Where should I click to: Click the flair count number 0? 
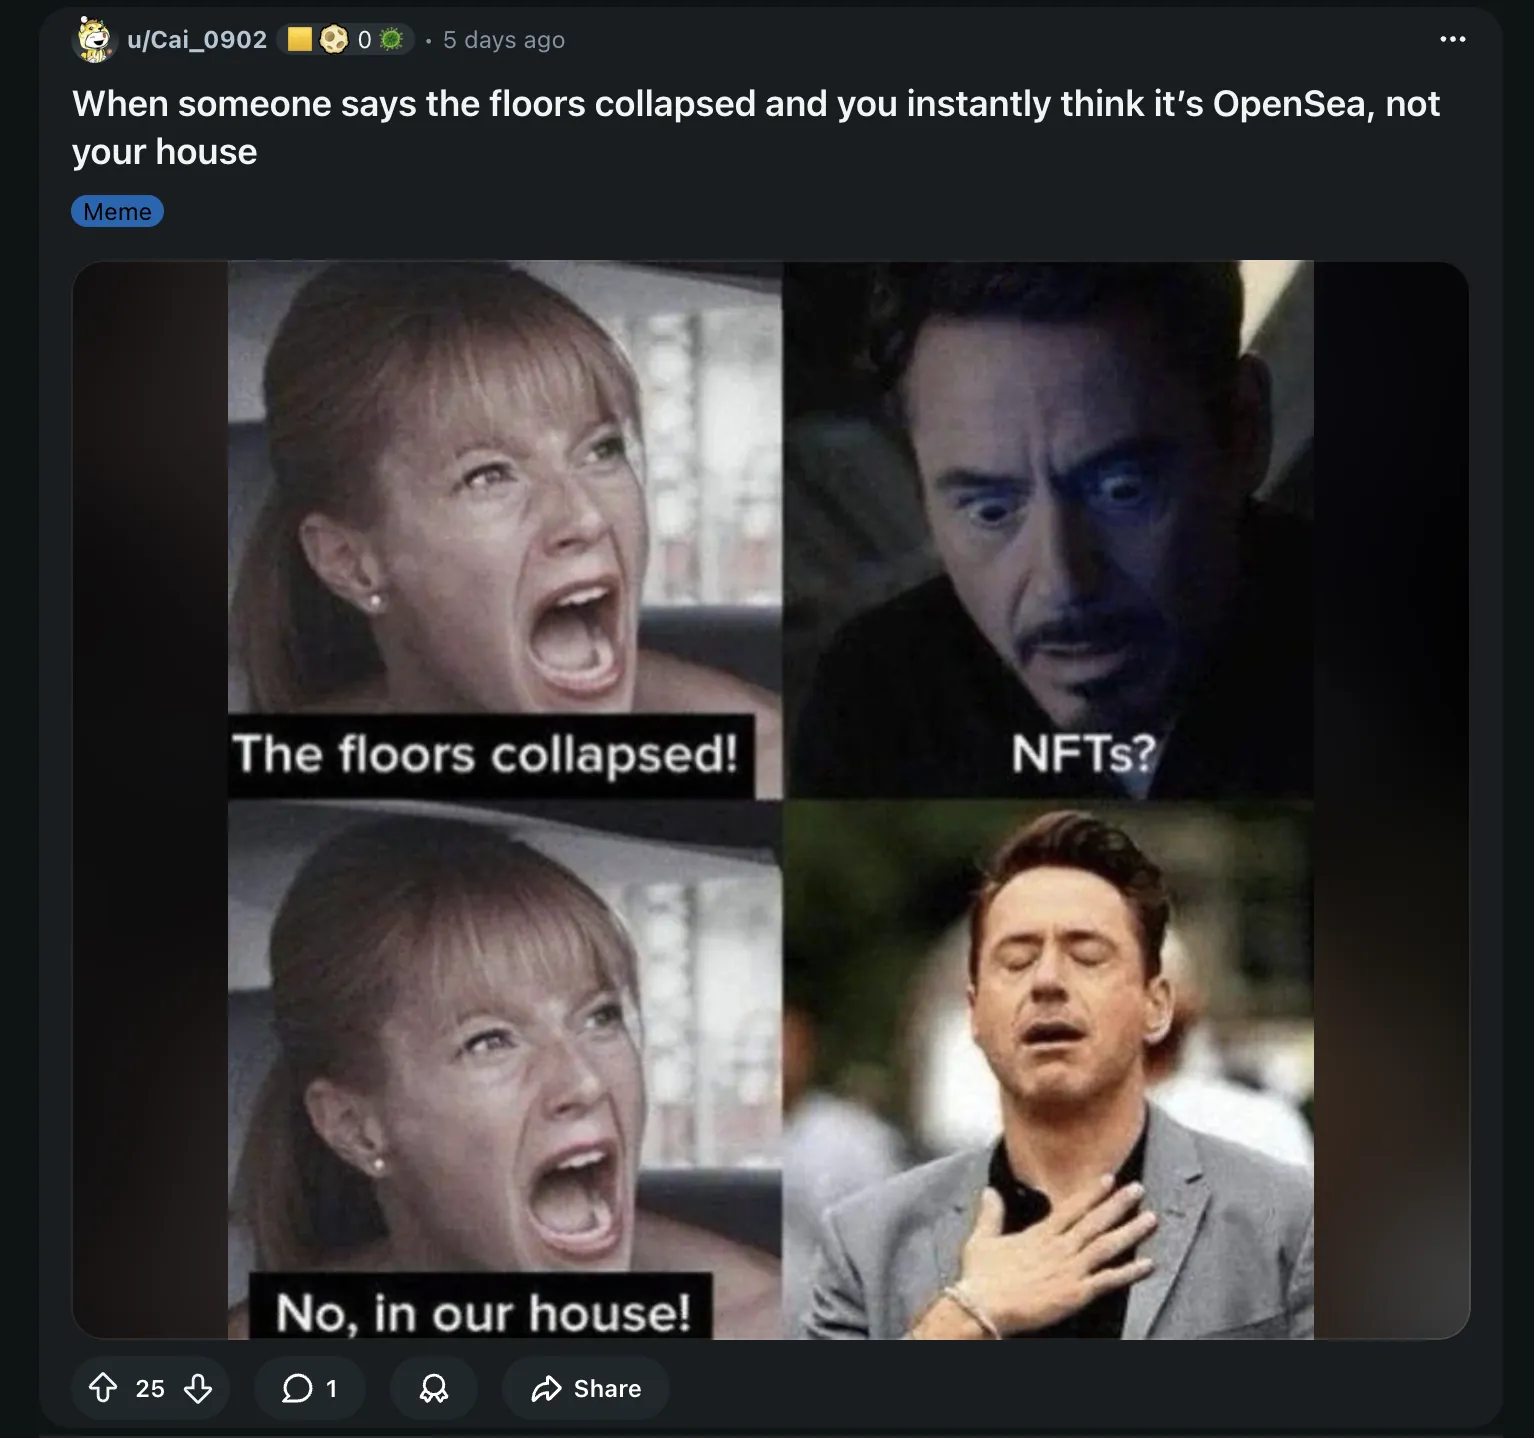(x=364, y=40)
